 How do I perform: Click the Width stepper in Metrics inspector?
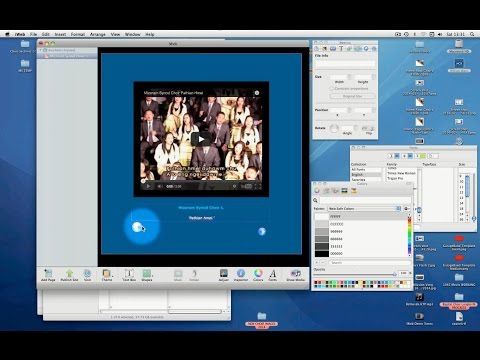(x=350, y=77)
